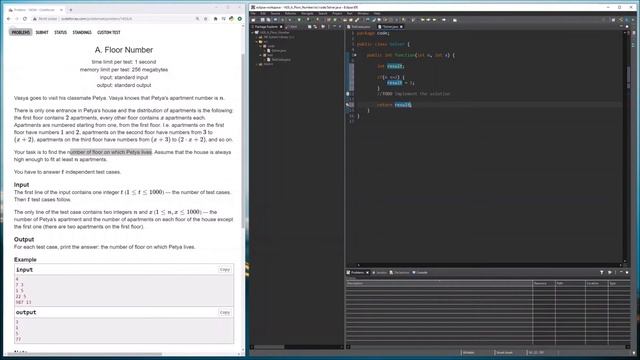Sort by Location column header
640x360 pixels.
click(x=596, y=283)
